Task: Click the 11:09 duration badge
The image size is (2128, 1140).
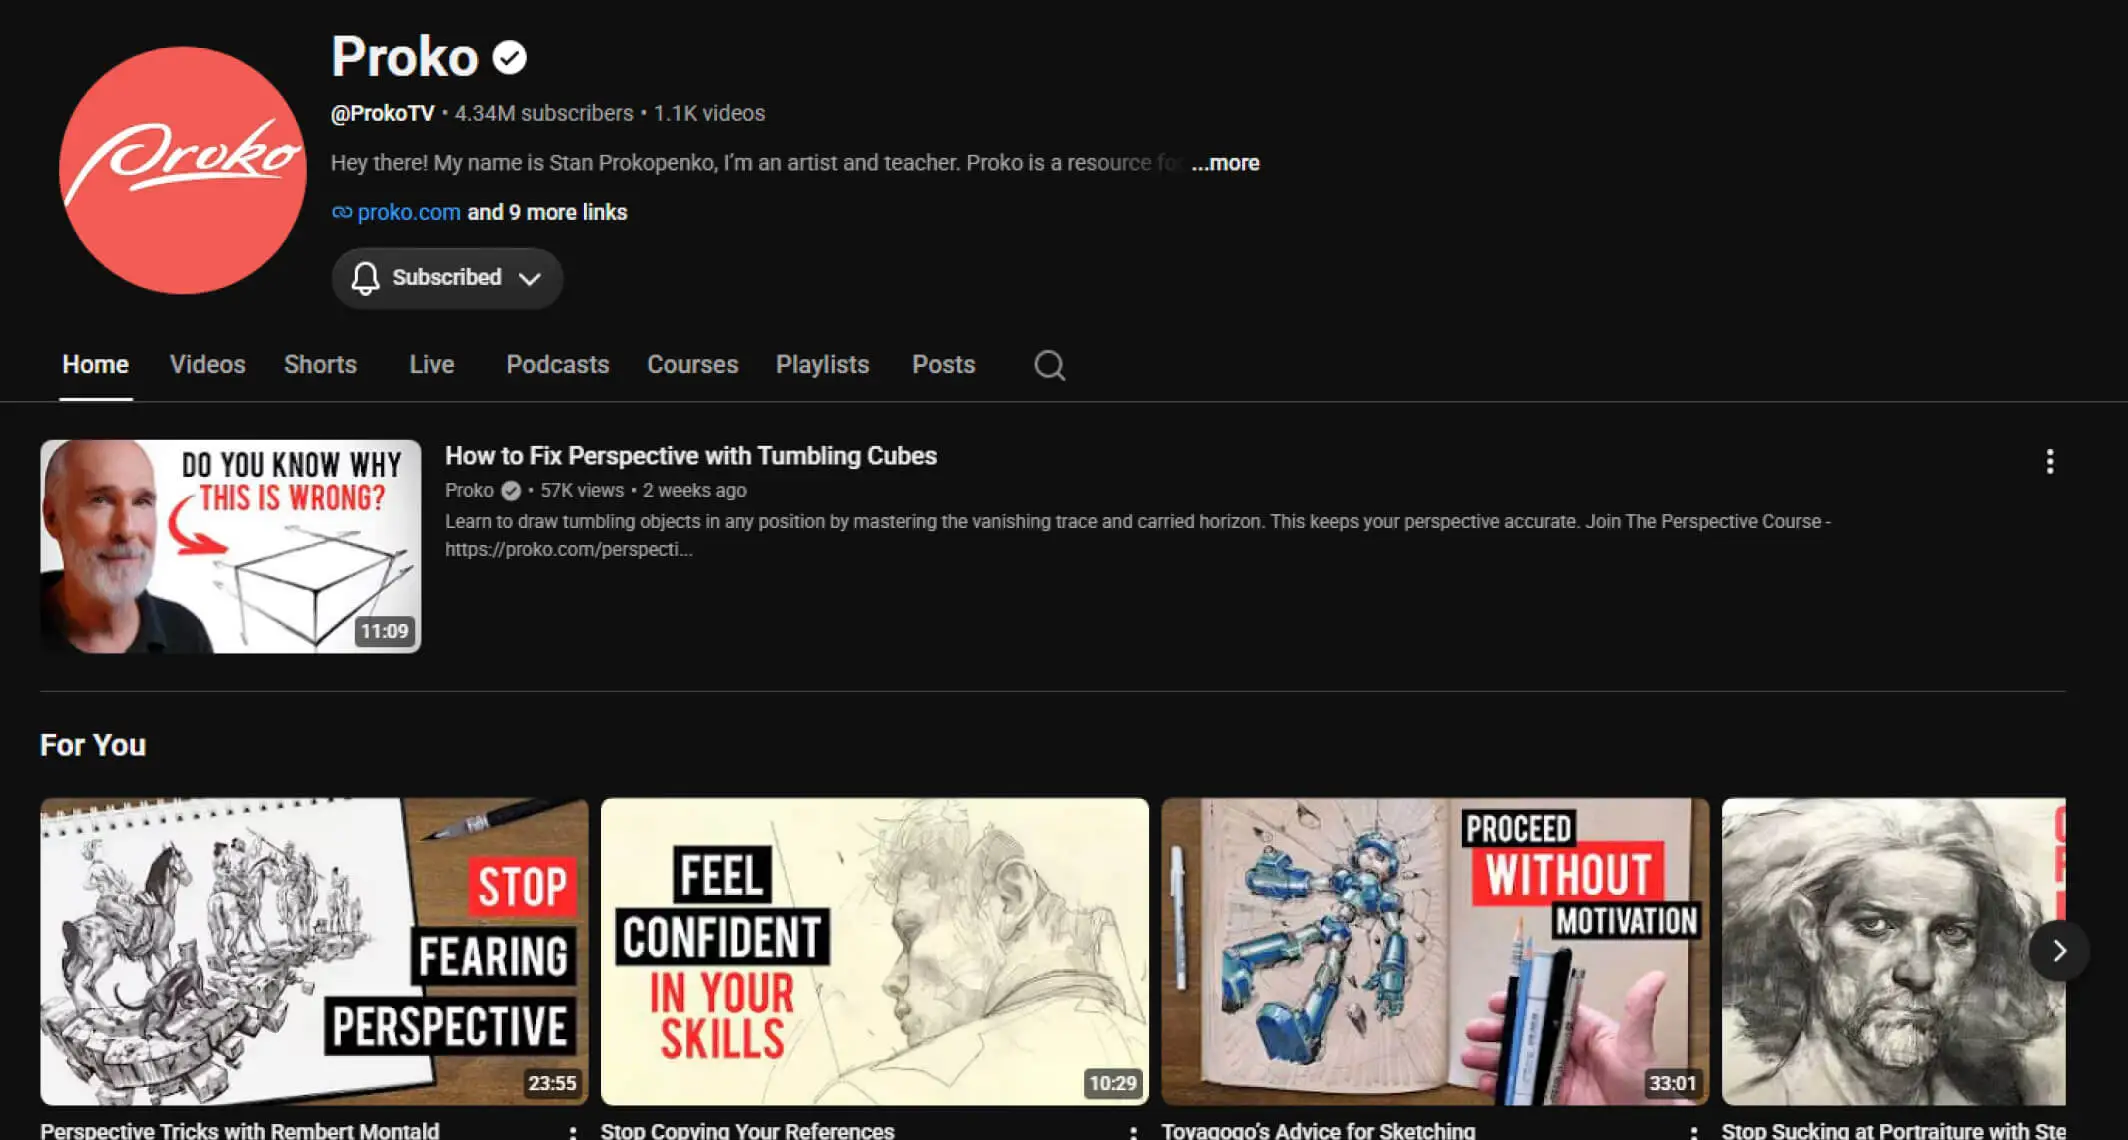Action: click(x=385, y=631)
